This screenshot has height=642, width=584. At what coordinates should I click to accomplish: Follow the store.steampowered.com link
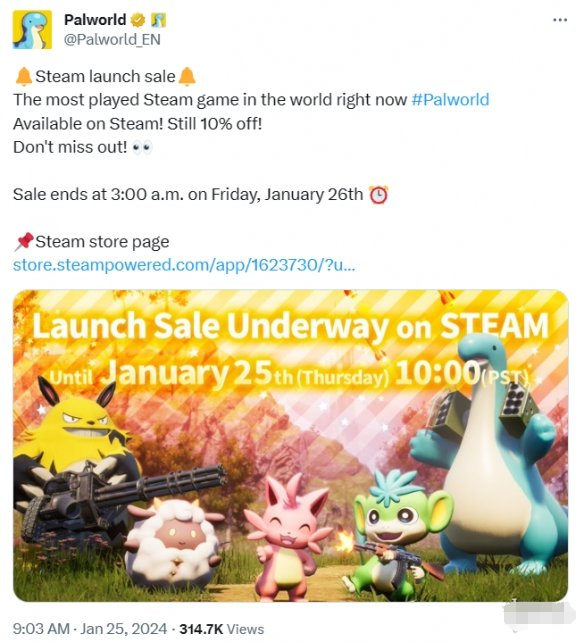184,265
